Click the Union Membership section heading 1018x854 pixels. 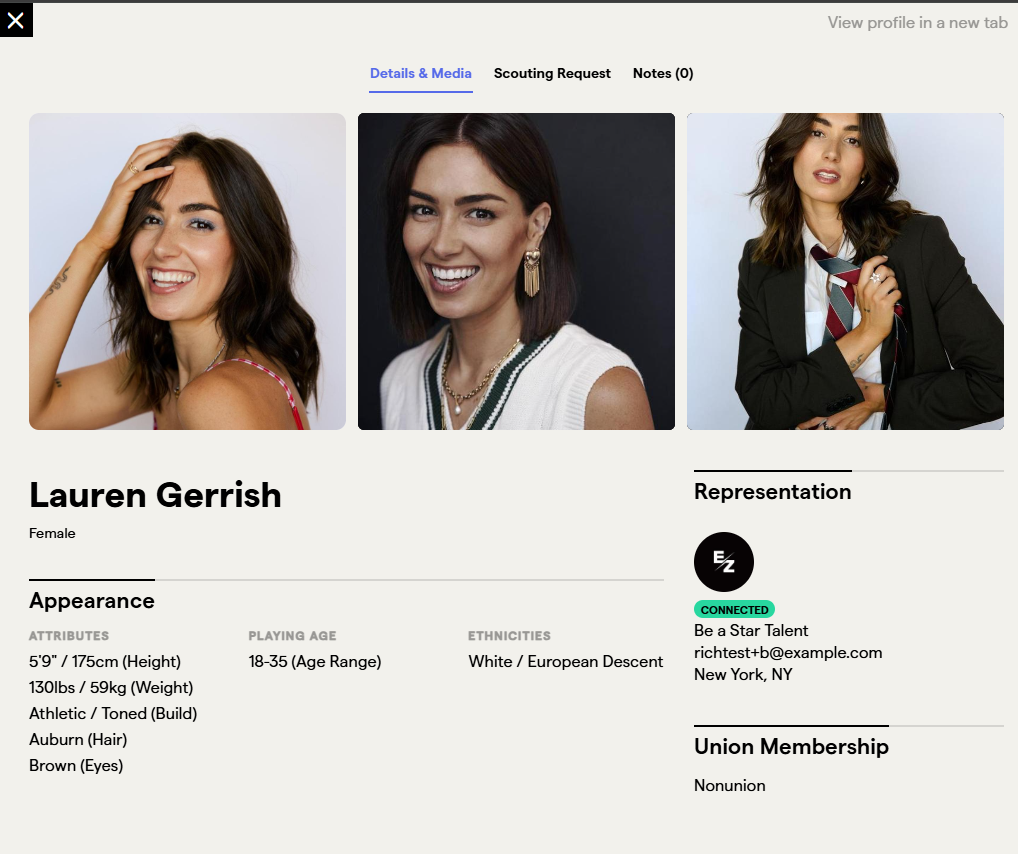791,747
